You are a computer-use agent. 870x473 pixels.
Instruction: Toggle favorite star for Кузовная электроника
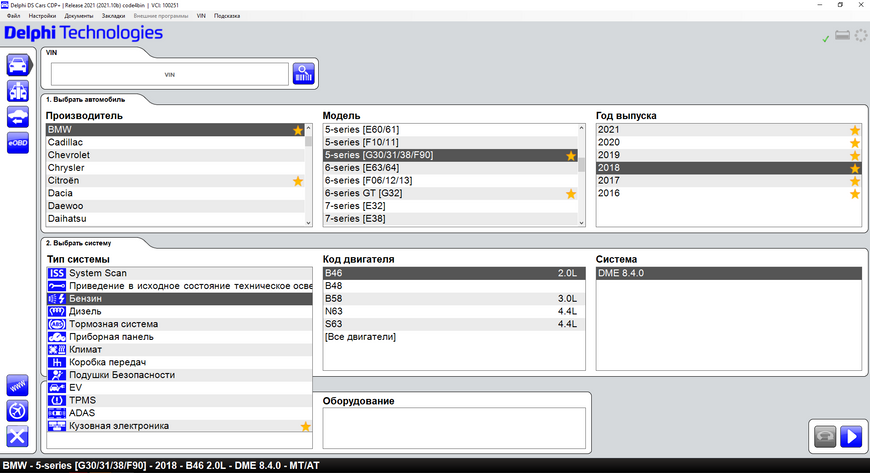click(306, 426)
